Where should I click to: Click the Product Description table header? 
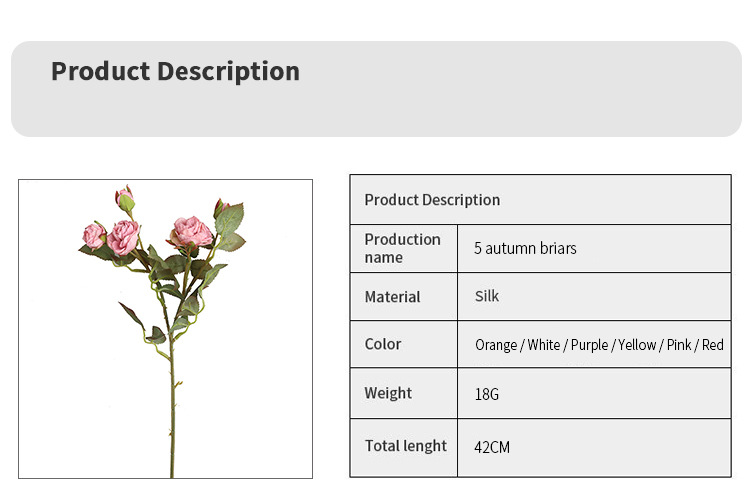(432, 200)
